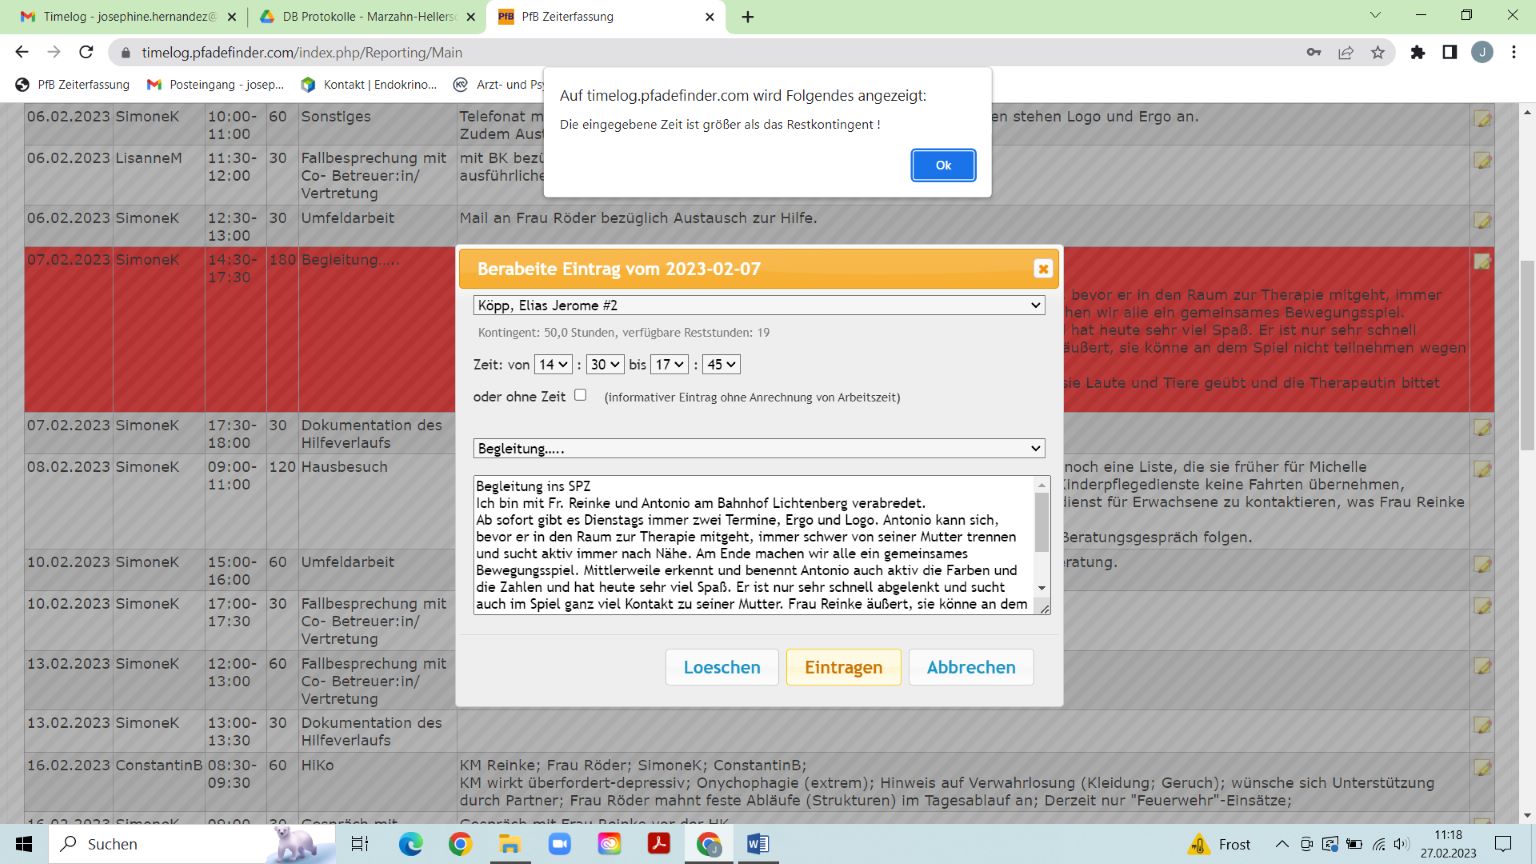The height and width of the screenshot is (864, 1536).
Task: Open the end minute dropdown showing 45
Action: point(721,365)
